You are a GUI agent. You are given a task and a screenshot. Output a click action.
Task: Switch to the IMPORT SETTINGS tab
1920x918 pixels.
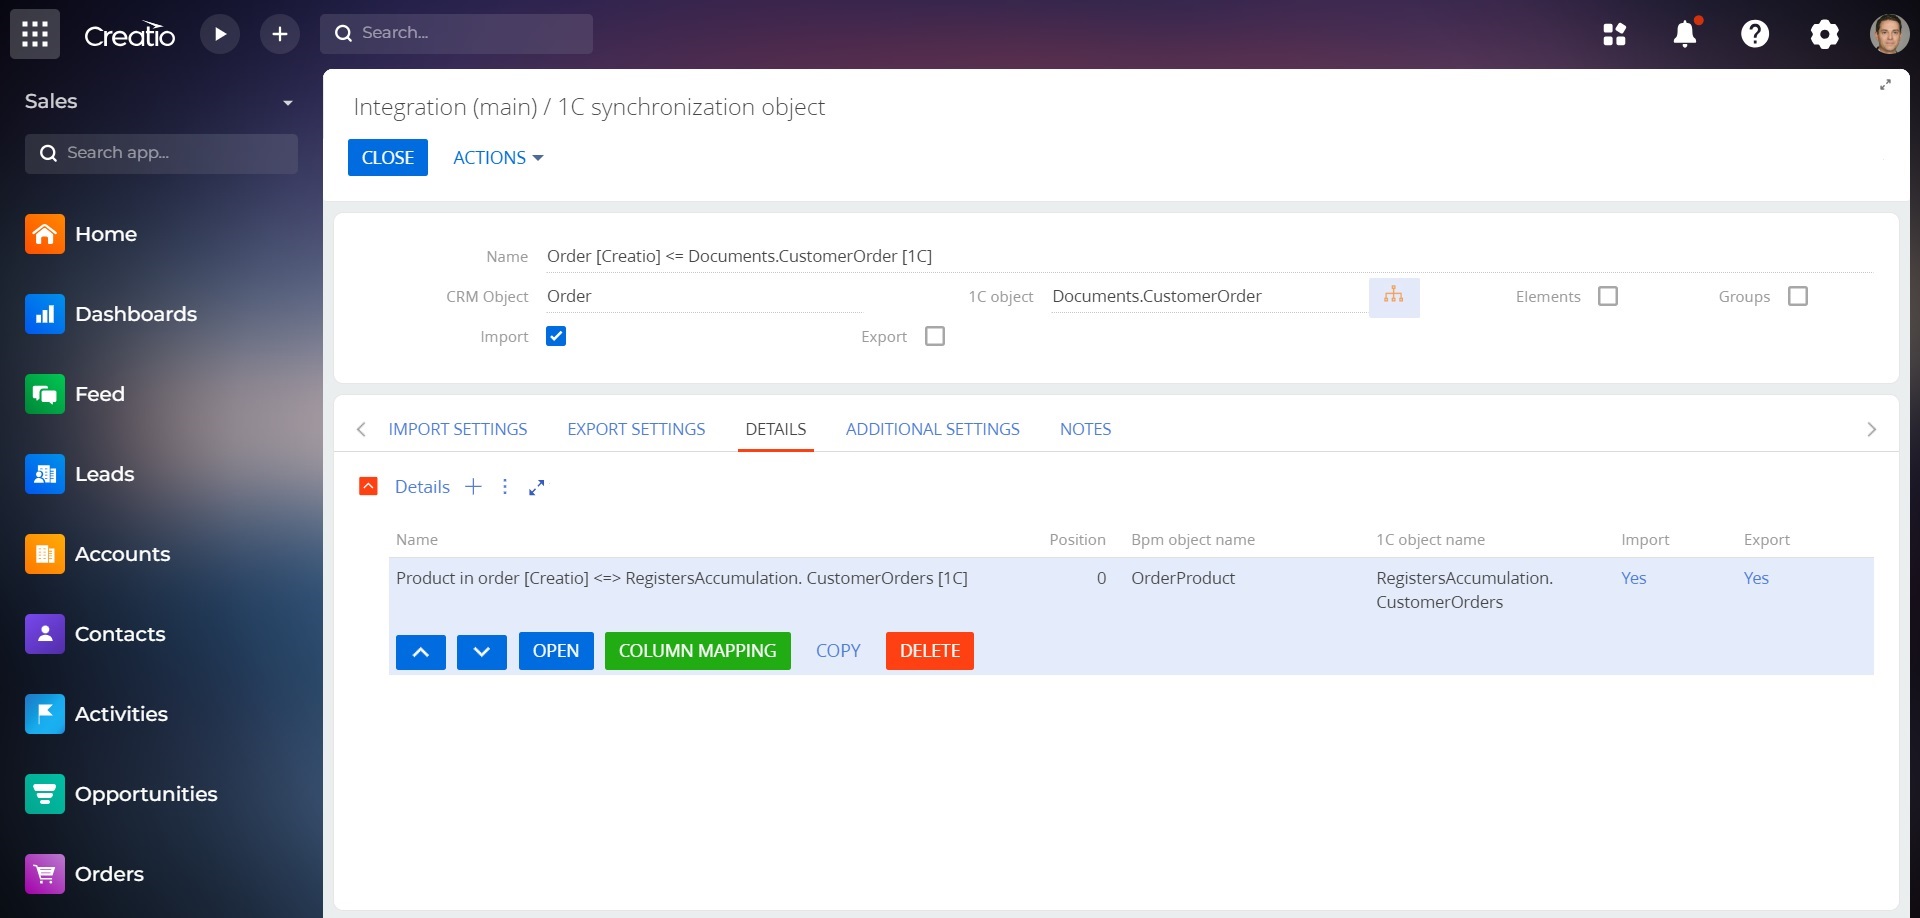(x=458, y=429)
